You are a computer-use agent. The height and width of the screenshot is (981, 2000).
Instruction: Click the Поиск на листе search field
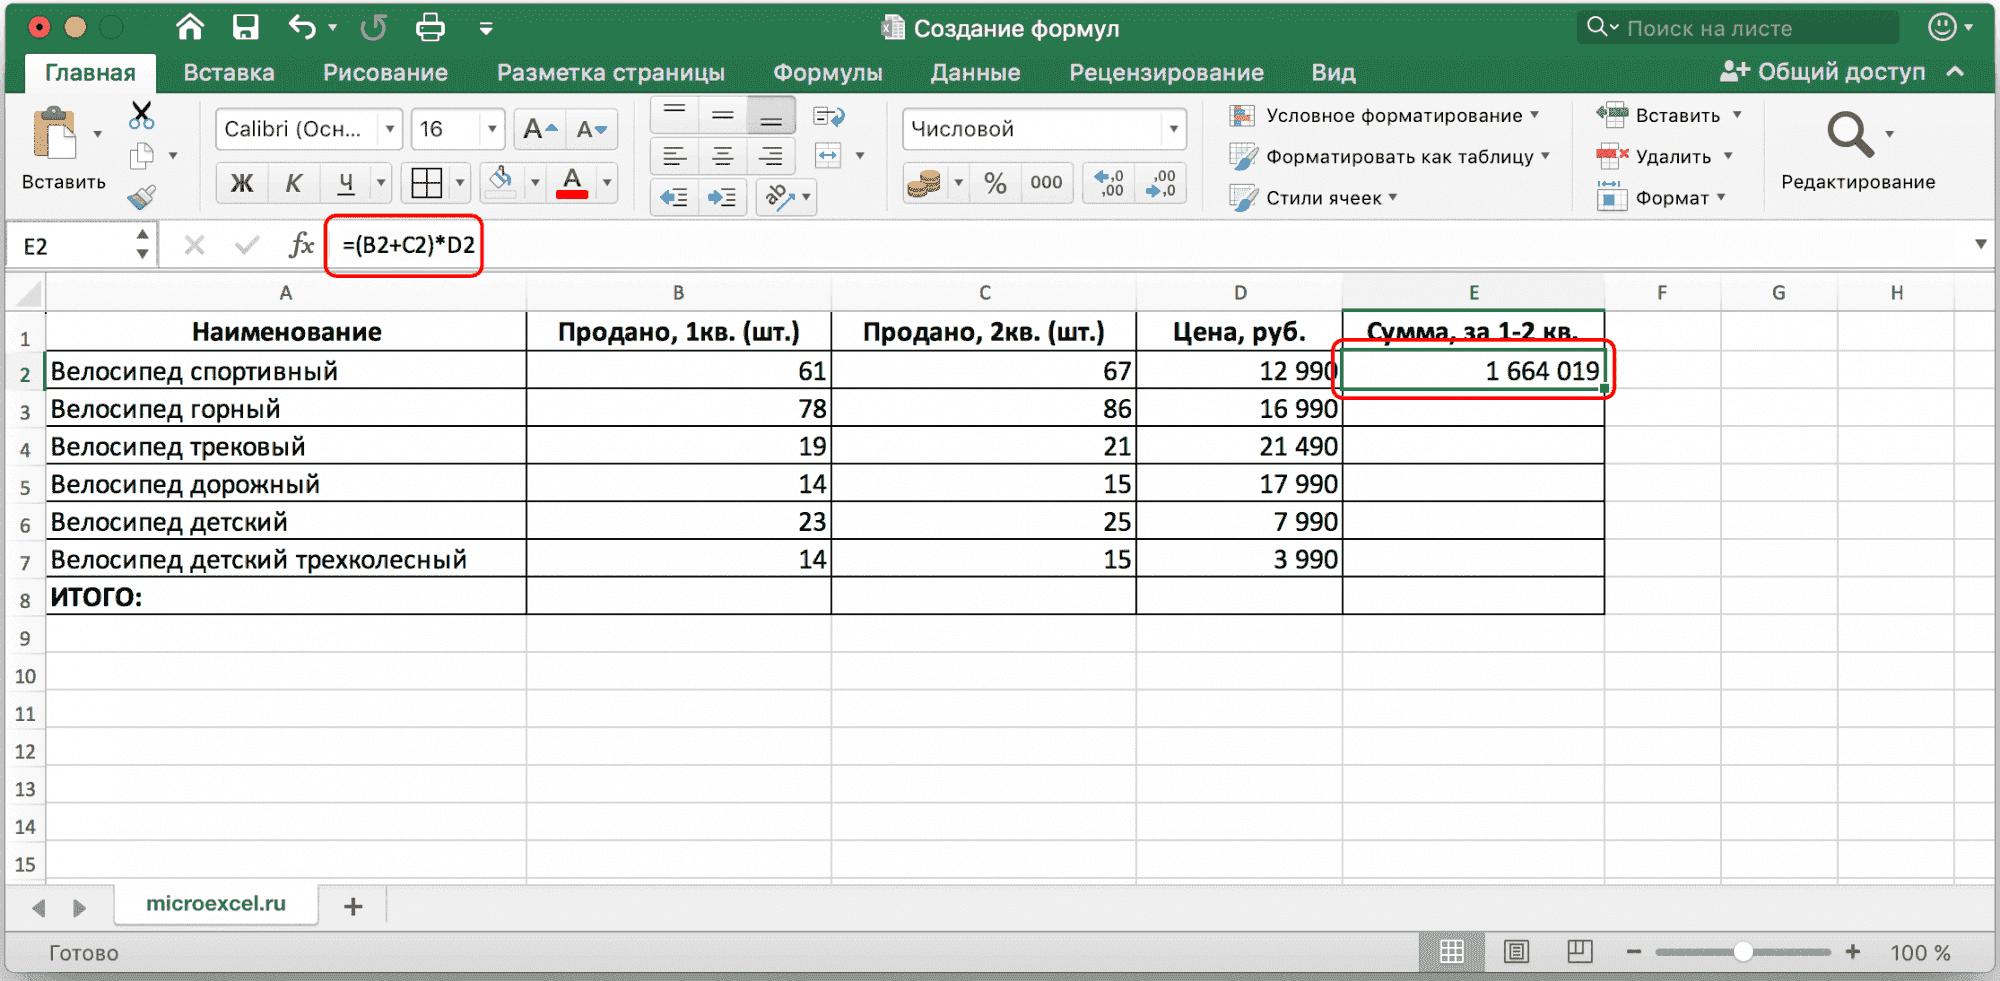pyautogui.click(x=1740, y=28)
